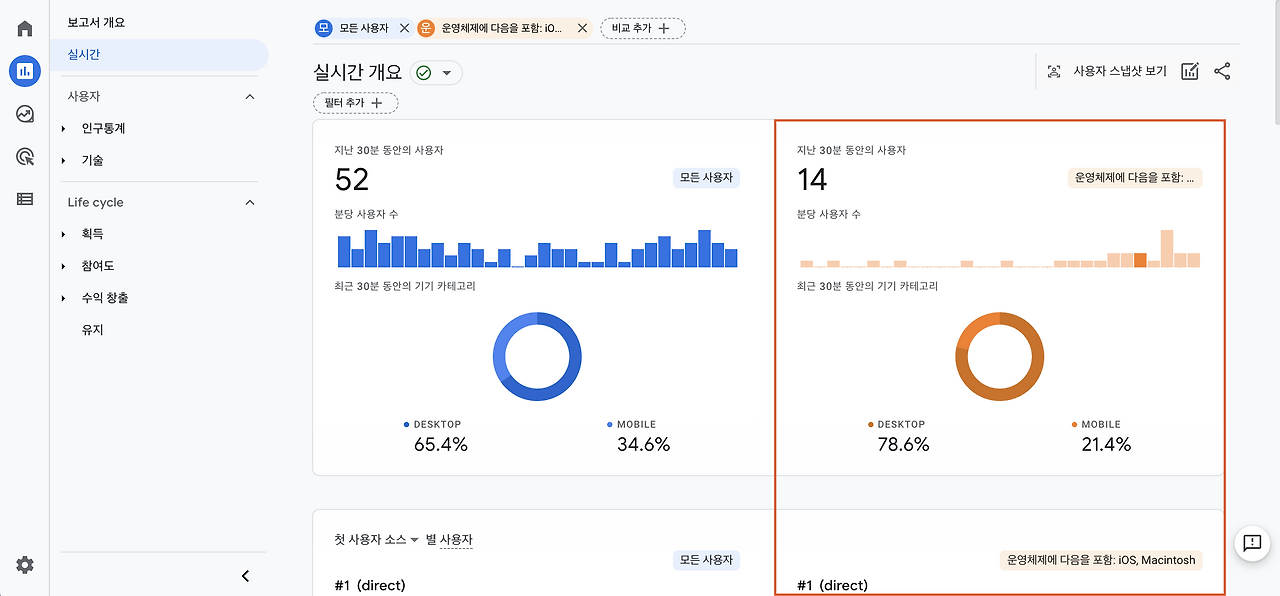Click the orange DESKTOP legend dot
This screenshot has width=1280, height=596.
tap(871, 425)
